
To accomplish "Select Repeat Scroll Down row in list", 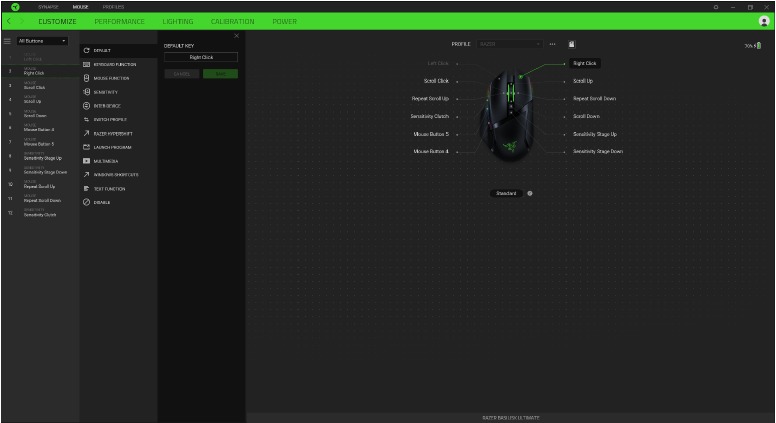I will [x=40, y=198].
